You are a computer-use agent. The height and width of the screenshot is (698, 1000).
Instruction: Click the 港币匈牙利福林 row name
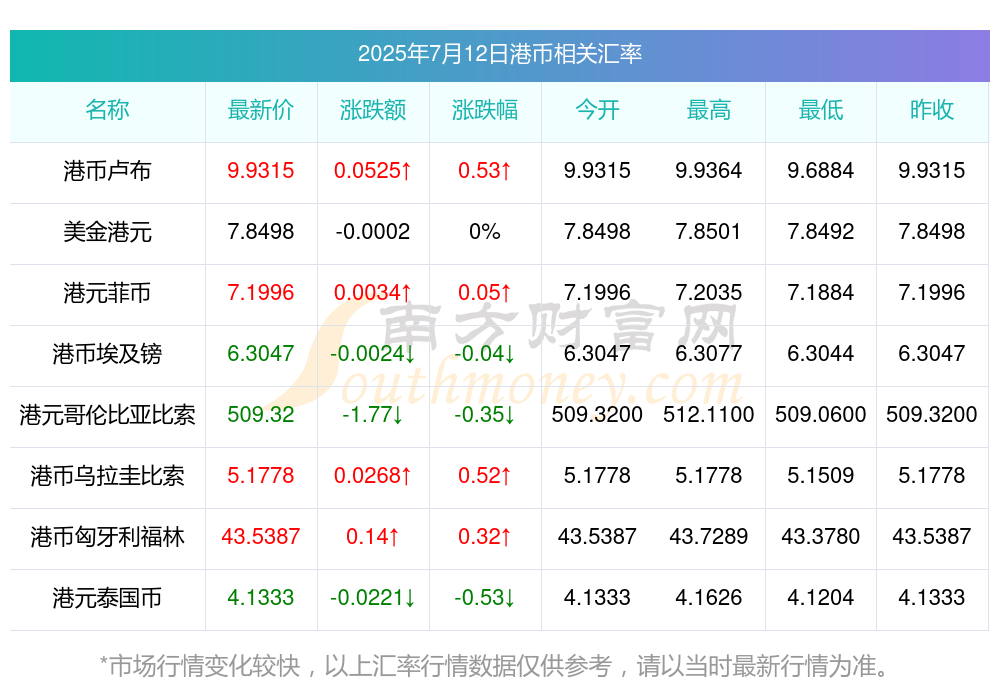pyautogui.click(x=107, y=537)
